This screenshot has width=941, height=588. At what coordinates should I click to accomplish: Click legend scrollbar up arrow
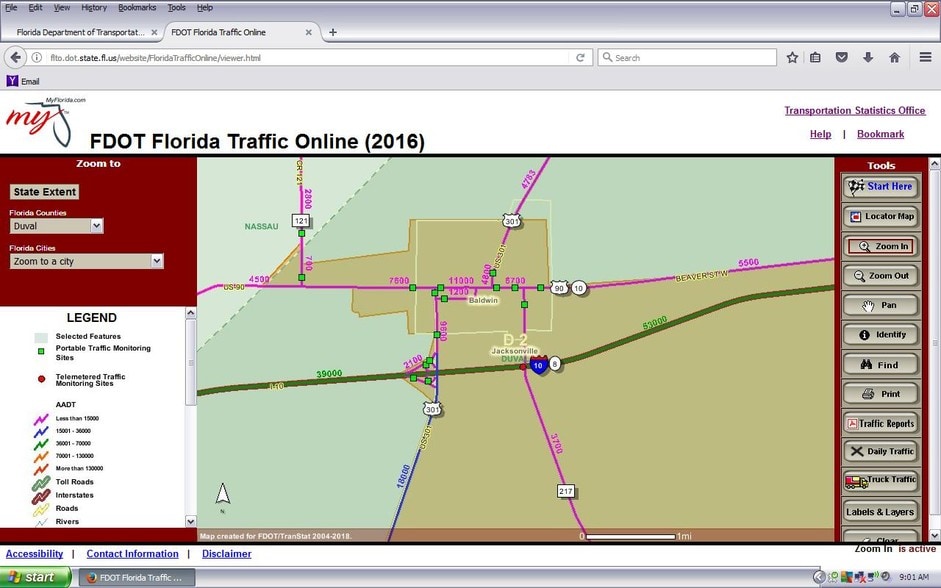191,313
